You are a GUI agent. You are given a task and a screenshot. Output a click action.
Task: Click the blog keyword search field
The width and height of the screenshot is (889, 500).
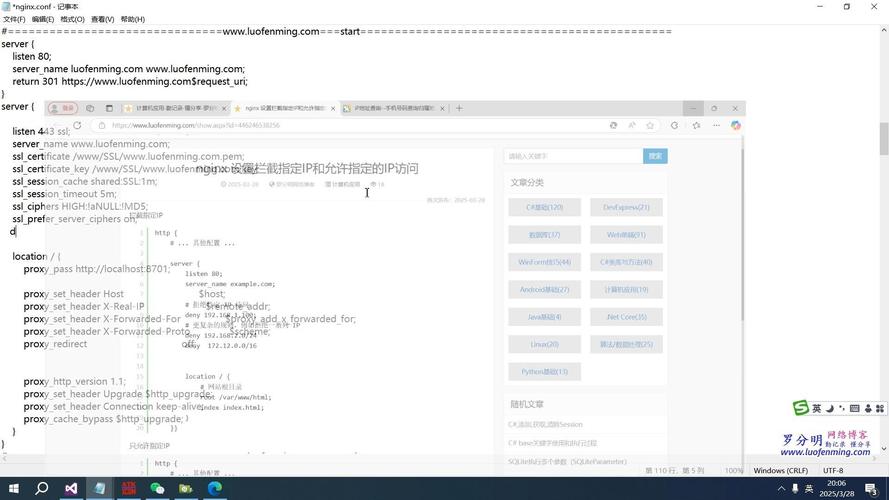pos(573,156)
